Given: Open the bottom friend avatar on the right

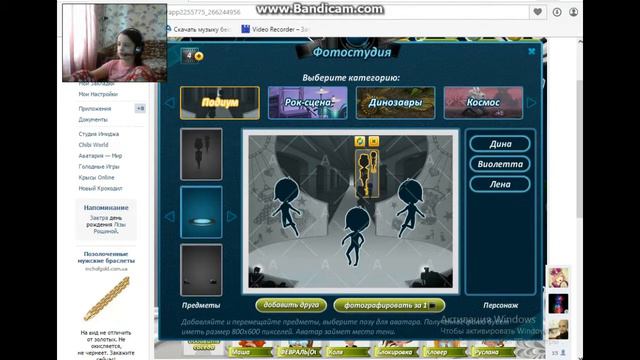Looking at the screenshot, I should [558, 329].
